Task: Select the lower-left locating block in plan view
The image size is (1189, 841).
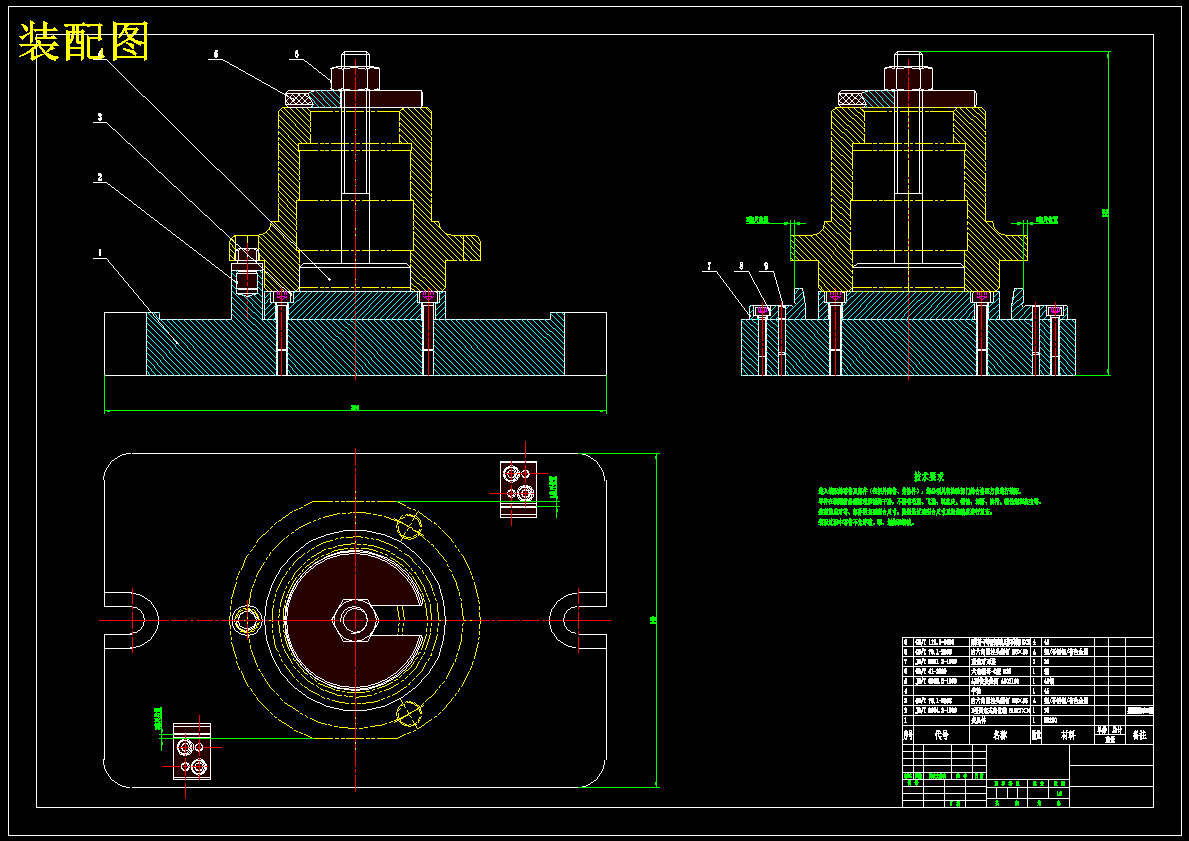Action: point(192,752)
